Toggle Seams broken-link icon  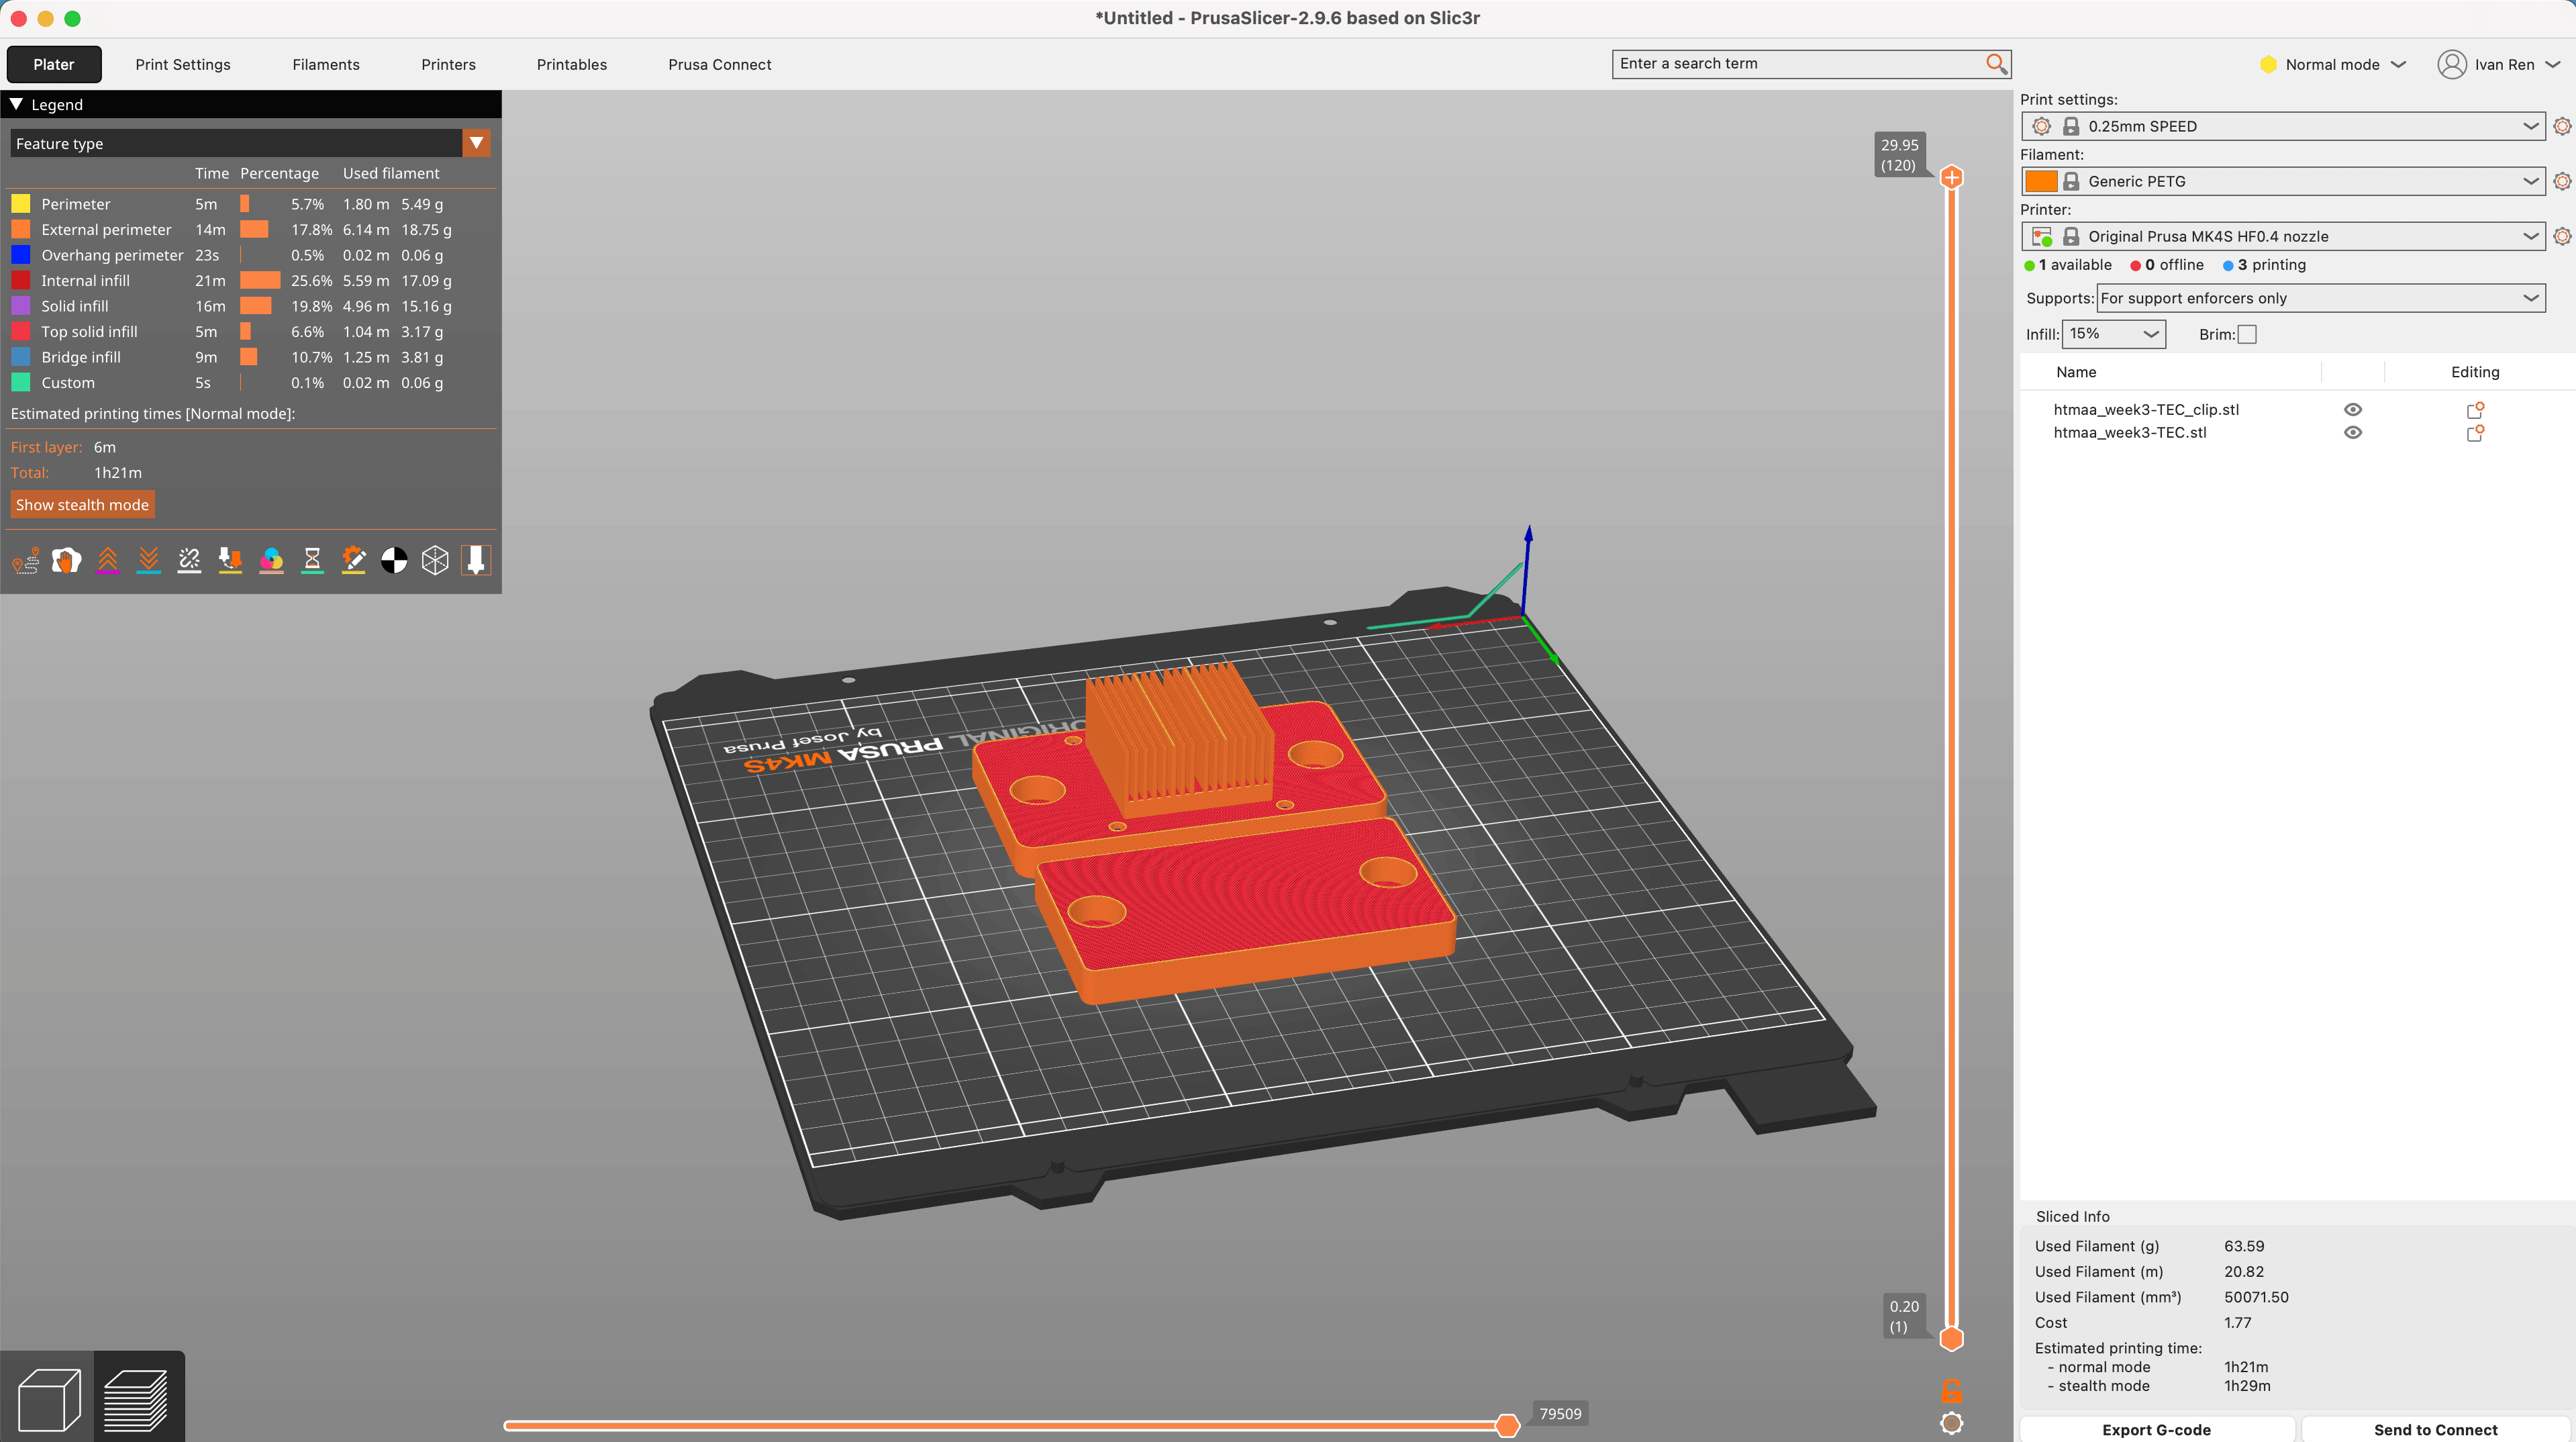click(x=190, y=560)
